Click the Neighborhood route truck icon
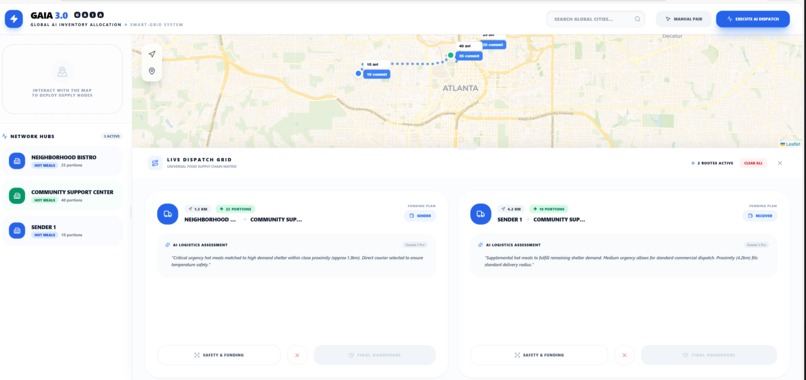 point(168,214)
